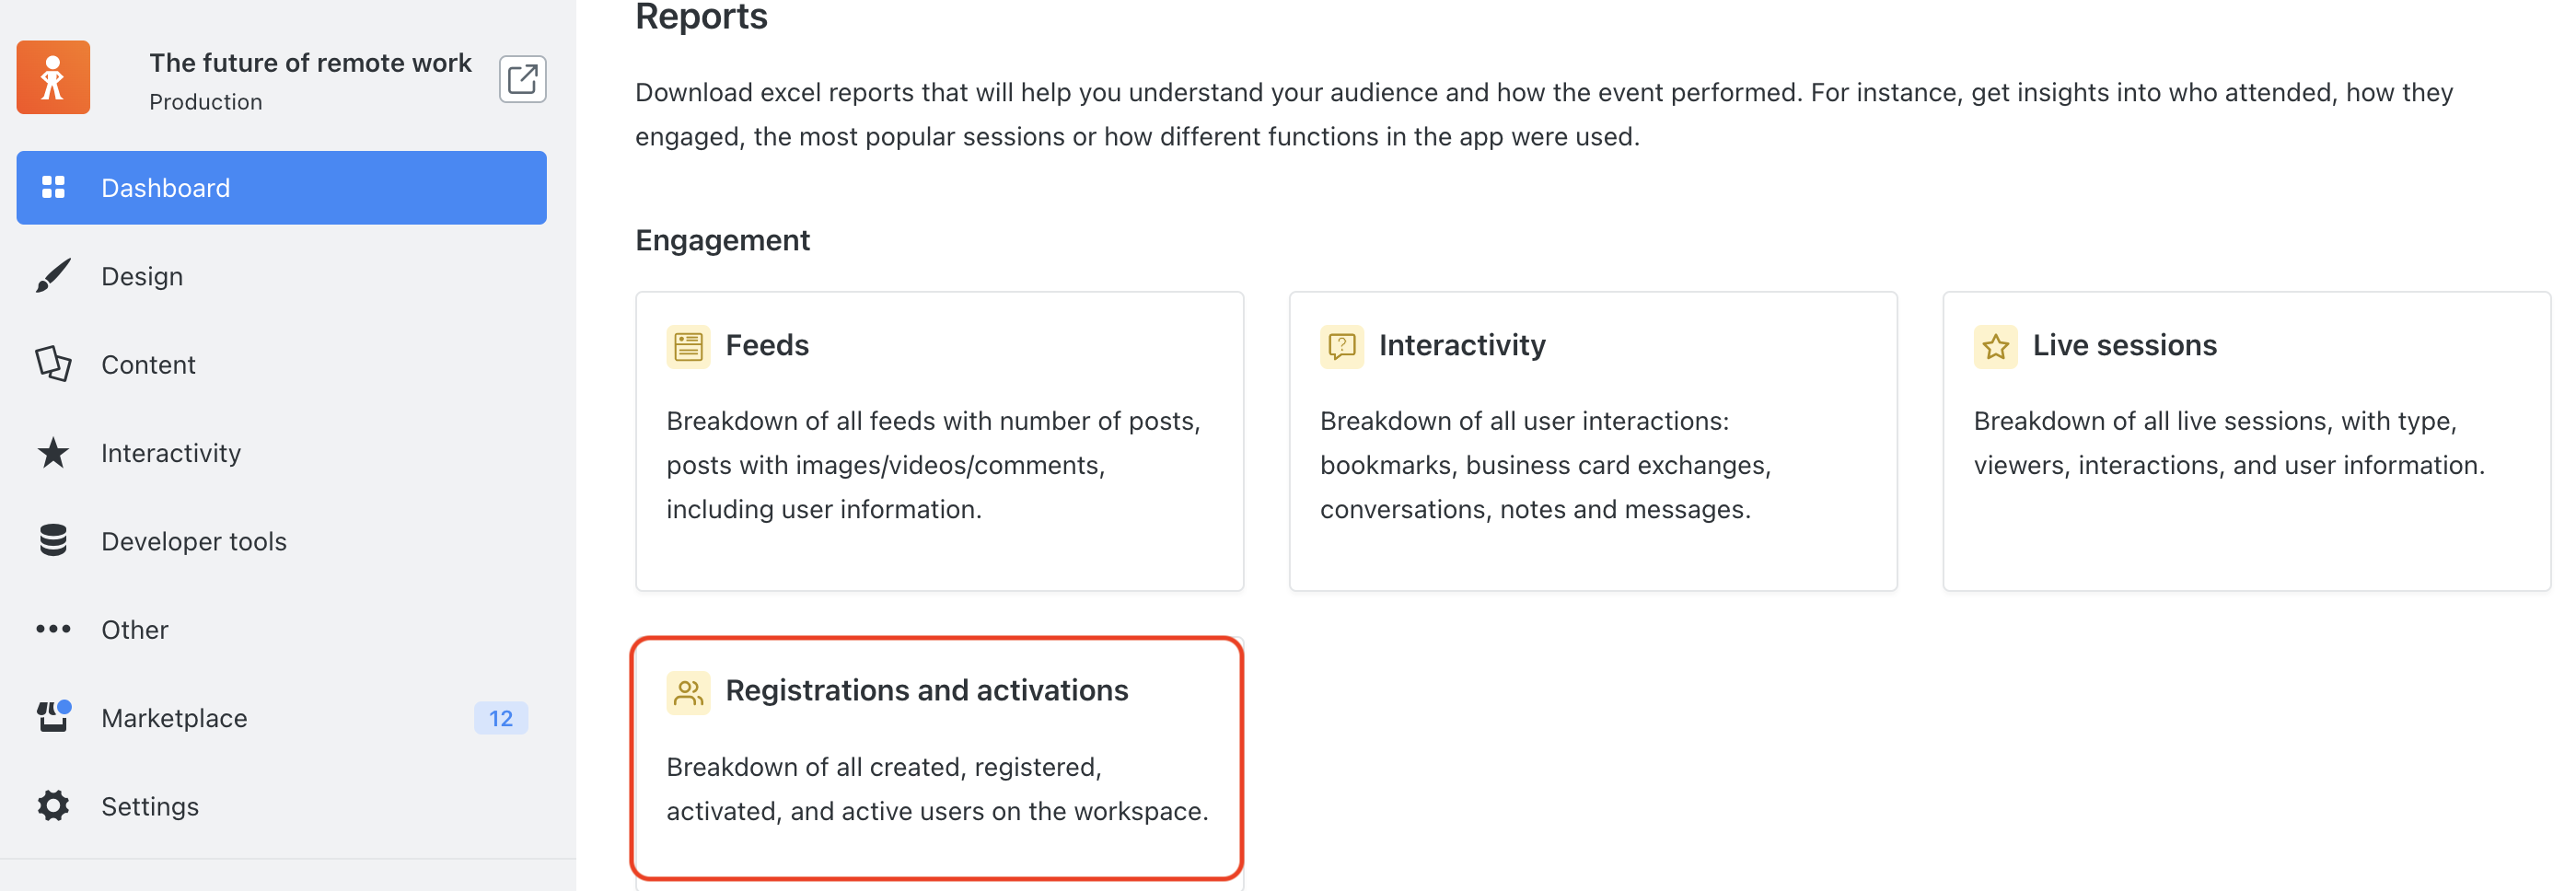Image resolution: width=2576 pixels, height=891 pixels.
Task: Click the Marketplace 12 badge
Action: 501,718
